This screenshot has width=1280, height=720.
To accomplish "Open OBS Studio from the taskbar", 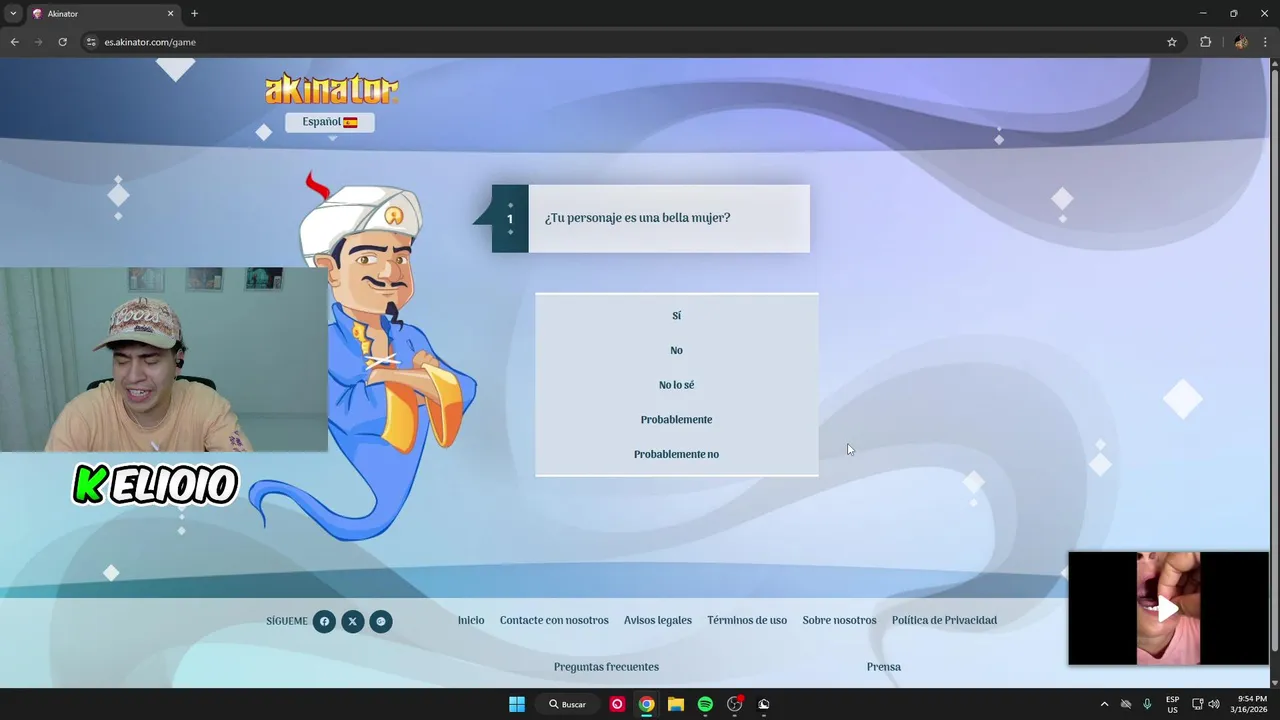I will [735, 704].
